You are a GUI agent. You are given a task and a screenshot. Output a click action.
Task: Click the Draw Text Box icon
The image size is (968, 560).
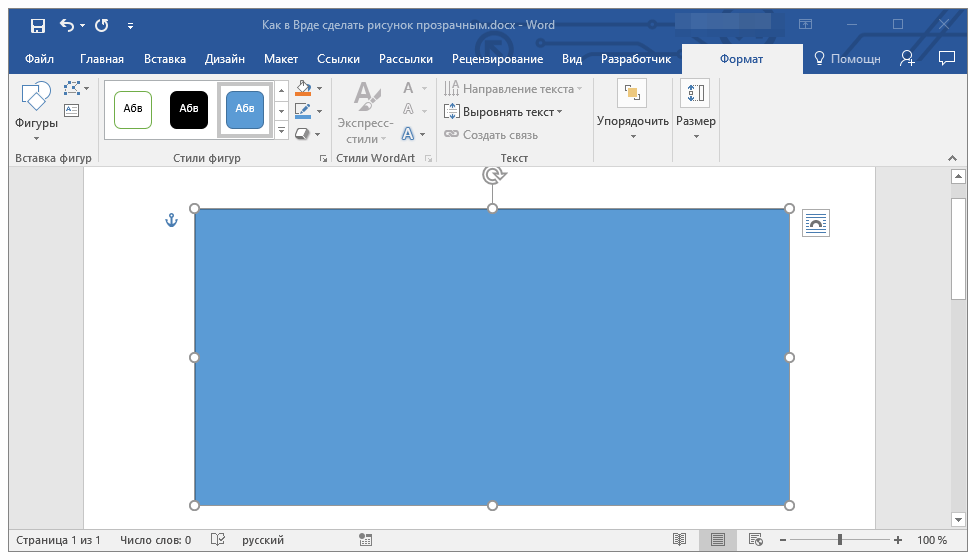click(72, 111)
